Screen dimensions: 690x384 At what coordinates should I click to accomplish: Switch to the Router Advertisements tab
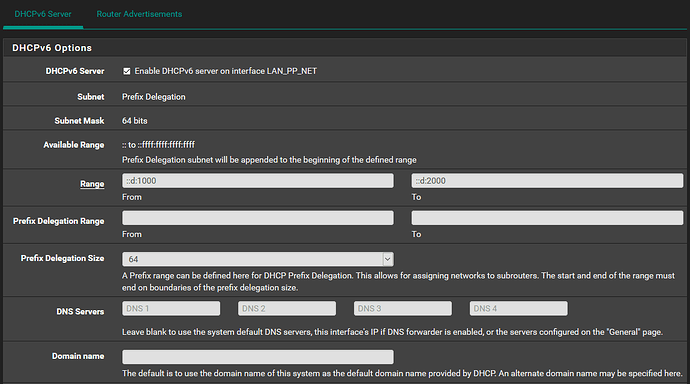(139, 14)
